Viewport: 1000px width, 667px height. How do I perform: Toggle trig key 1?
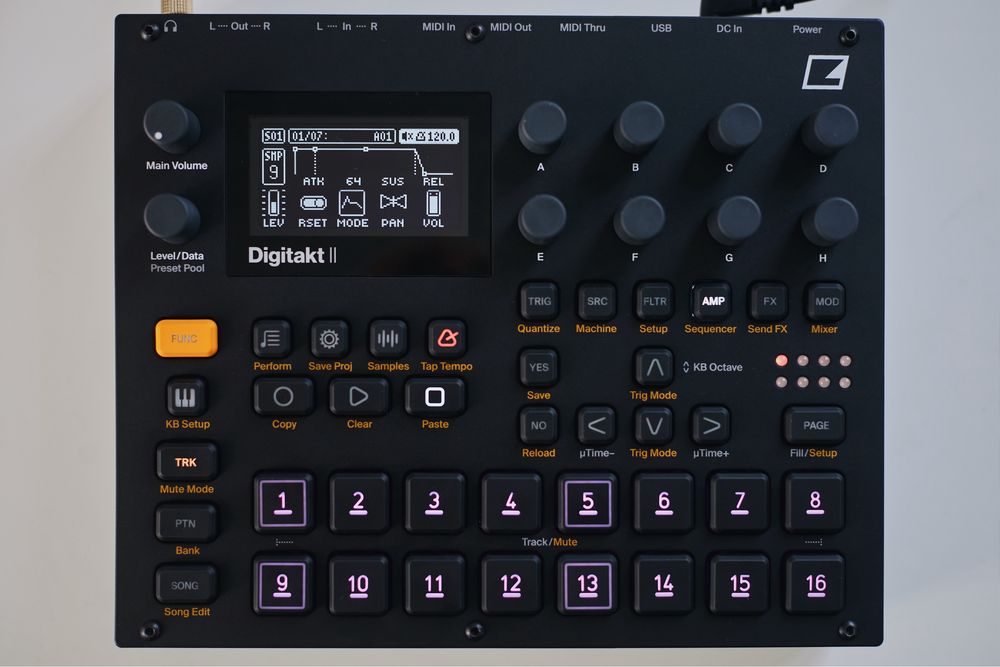[x=283, y=503]
